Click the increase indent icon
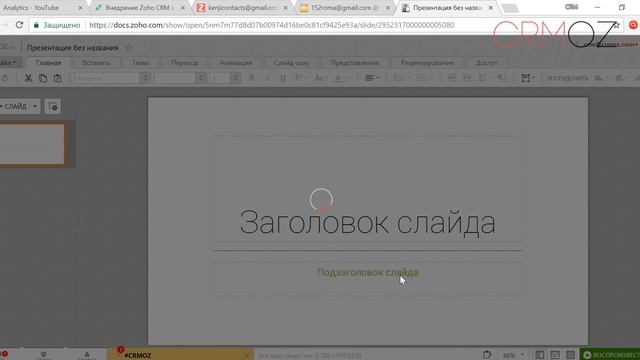This screenshot has height=360, width=640. [x=467, y=78]
